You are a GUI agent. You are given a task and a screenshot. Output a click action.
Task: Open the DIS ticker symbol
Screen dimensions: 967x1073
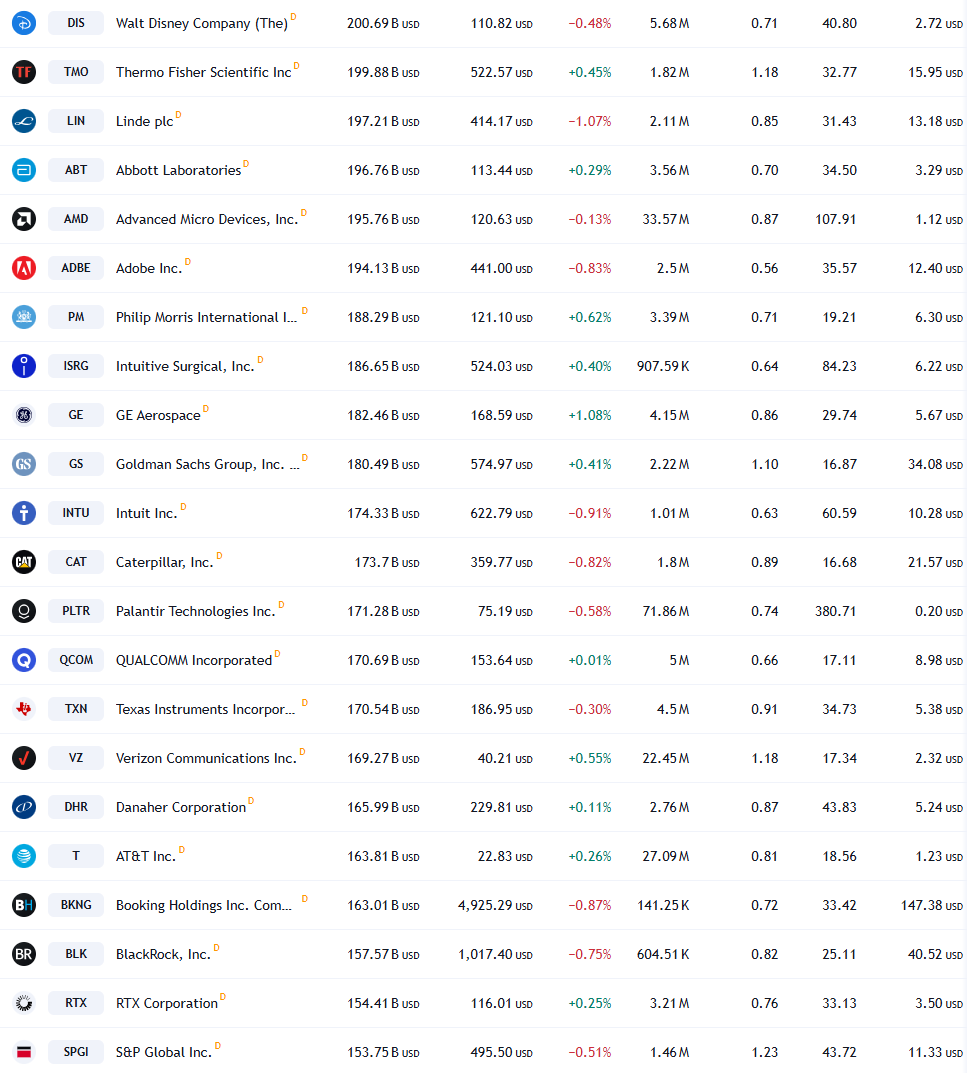click(x=76, y=23)
